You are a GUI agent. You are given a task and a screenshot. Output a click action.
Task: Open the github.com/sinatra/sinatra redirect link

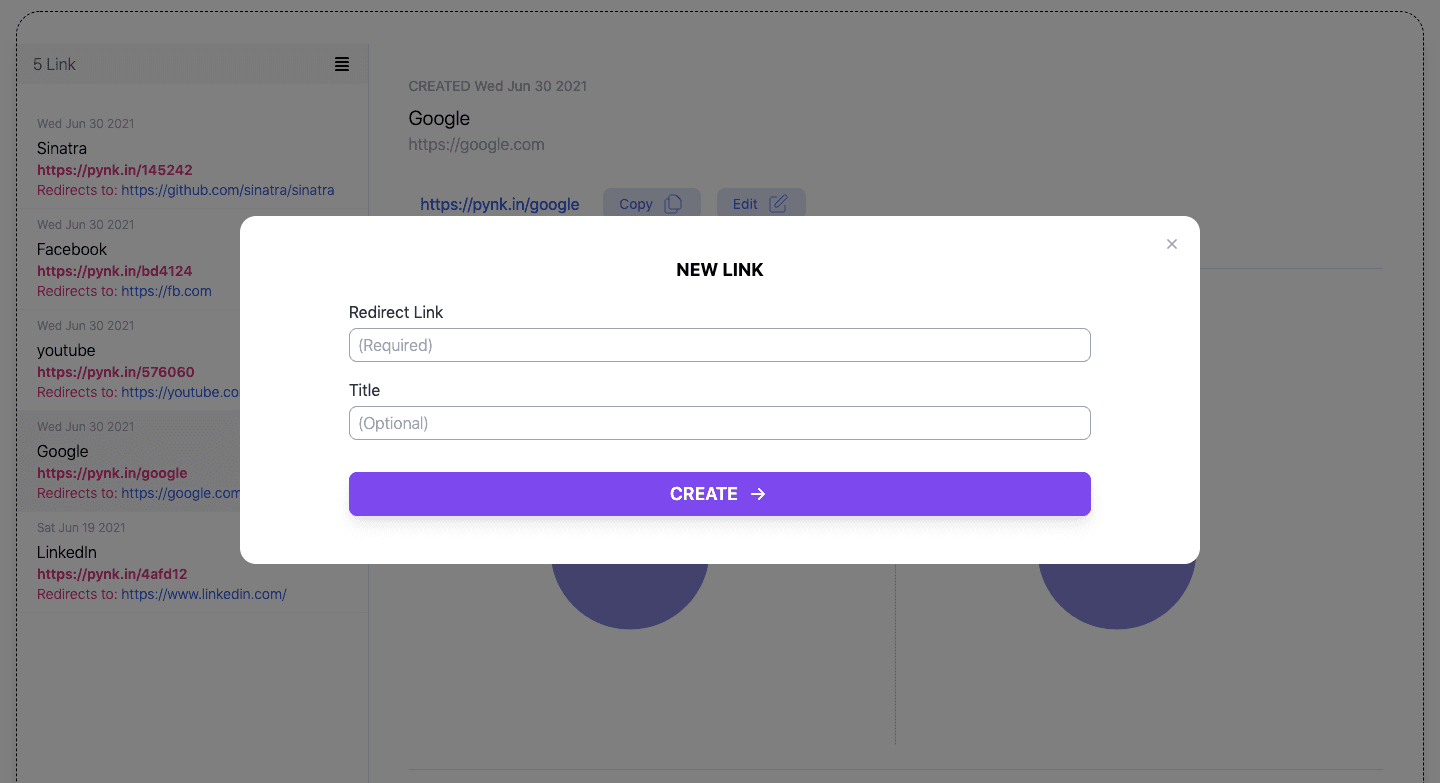pyautogui.click(x=228, y=190)
